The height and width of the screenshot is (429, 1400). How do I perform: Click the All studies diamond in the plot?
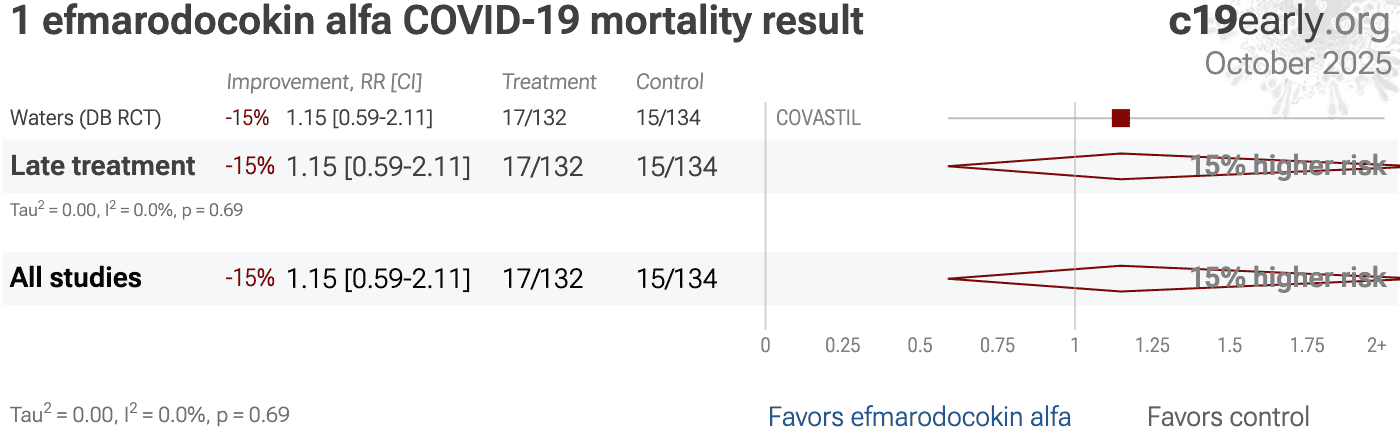coord(1122,278)
